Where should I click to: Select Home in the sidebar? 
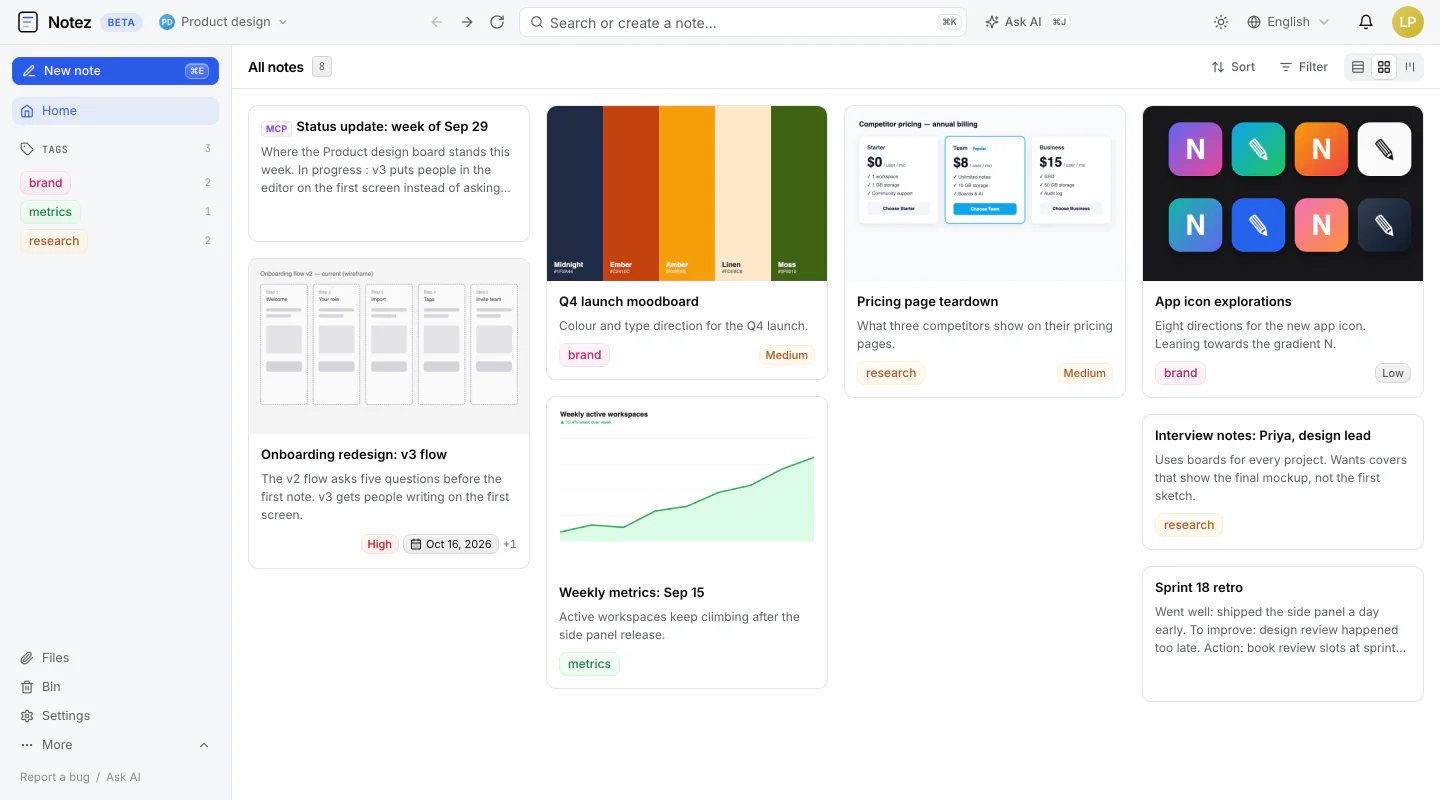115,111
